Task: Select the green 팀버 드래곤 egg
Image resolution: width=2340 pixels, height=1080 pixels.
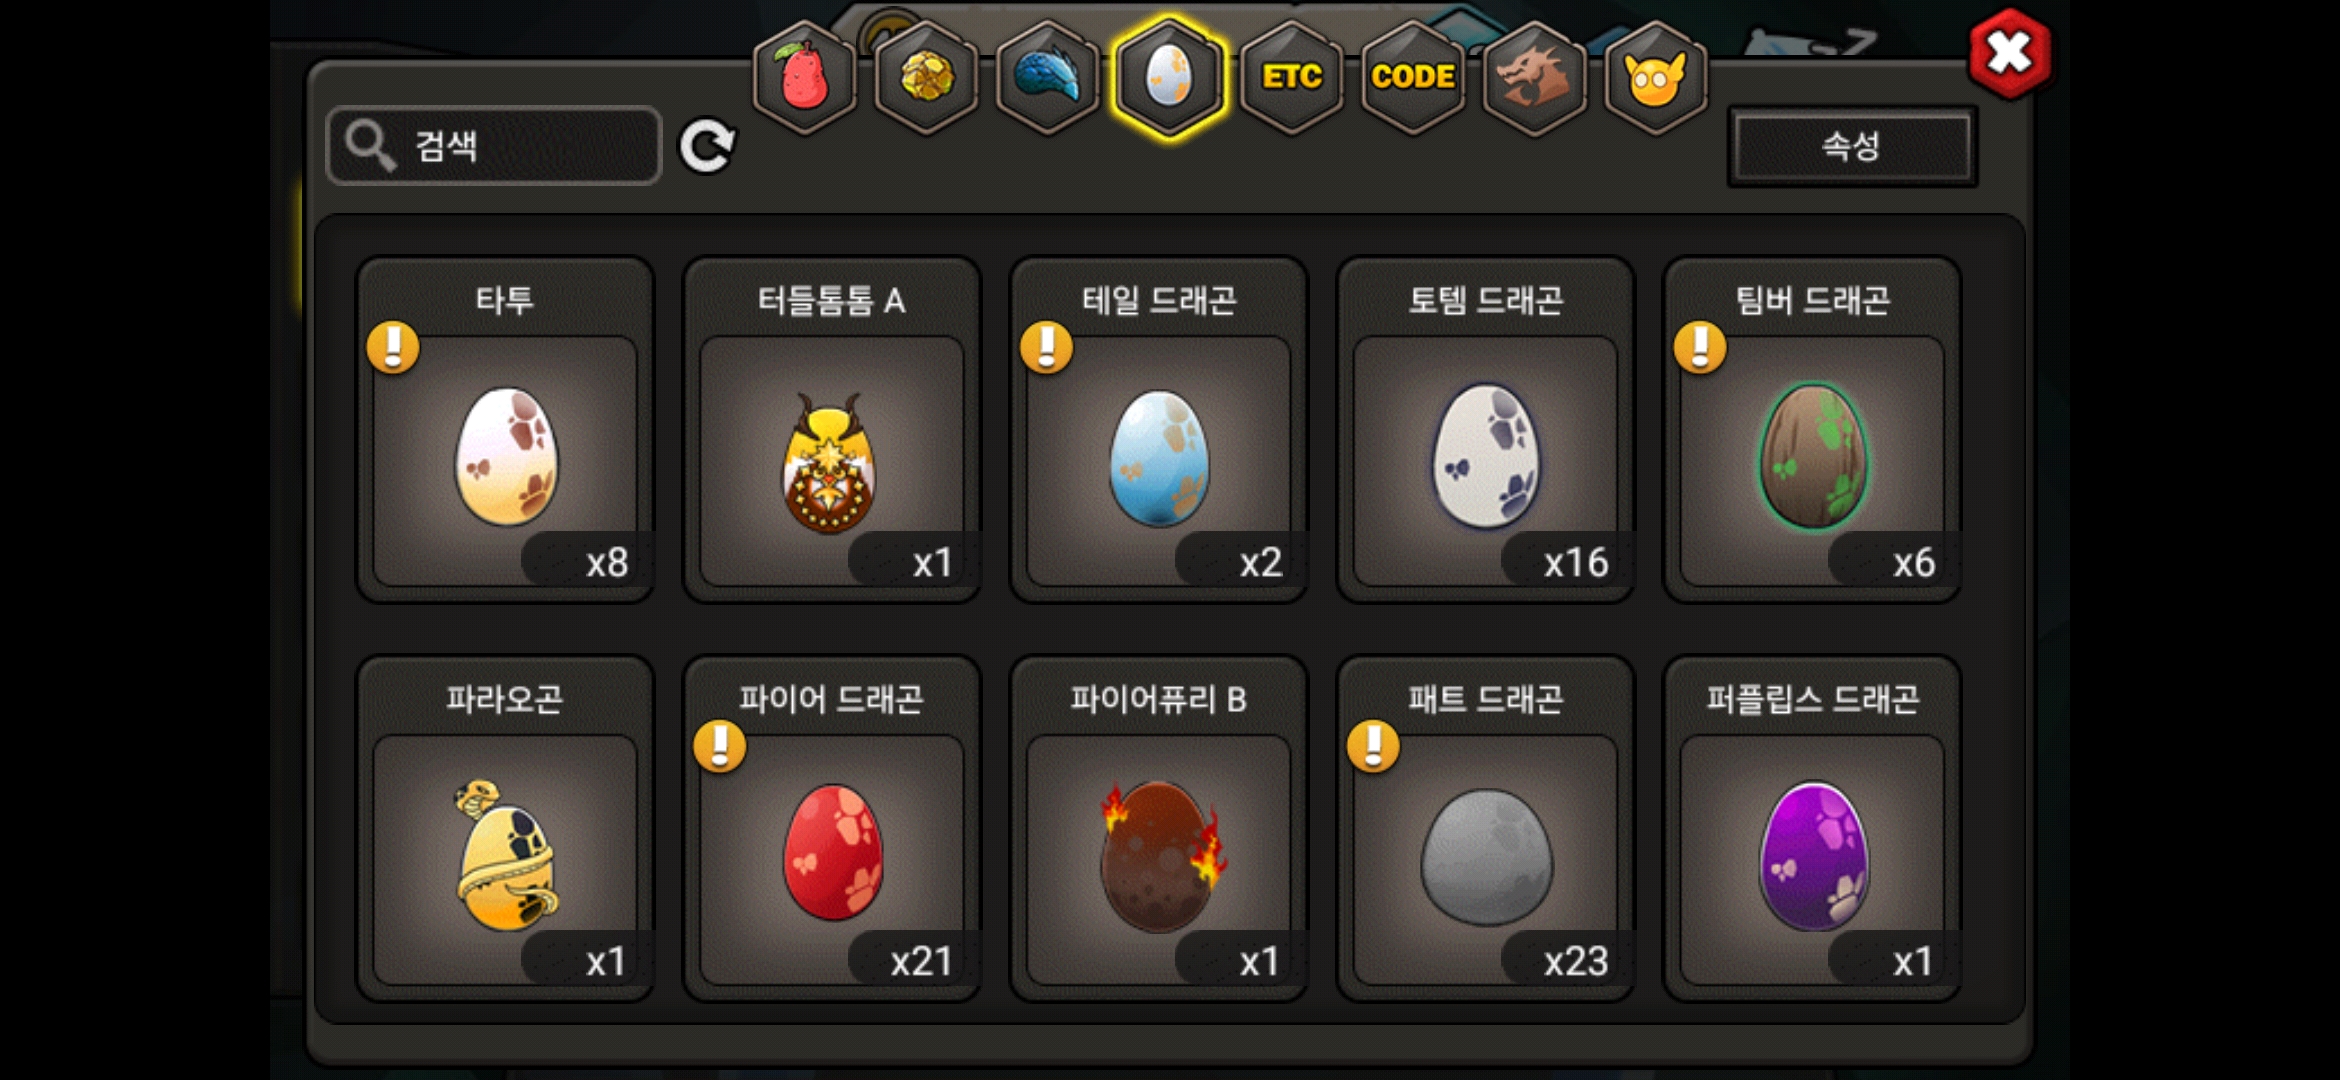Action: (x=1812, y=430)
